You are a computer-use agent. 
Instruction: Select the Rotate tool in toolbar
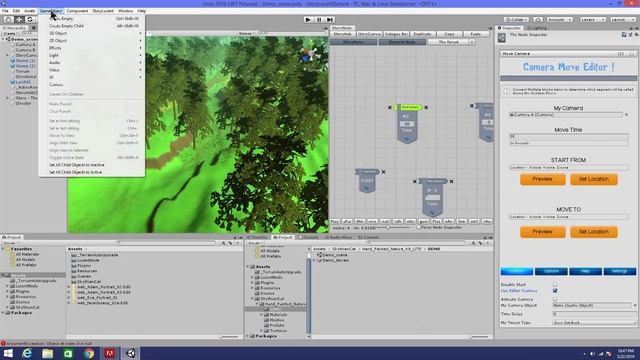tap(29, 20)
